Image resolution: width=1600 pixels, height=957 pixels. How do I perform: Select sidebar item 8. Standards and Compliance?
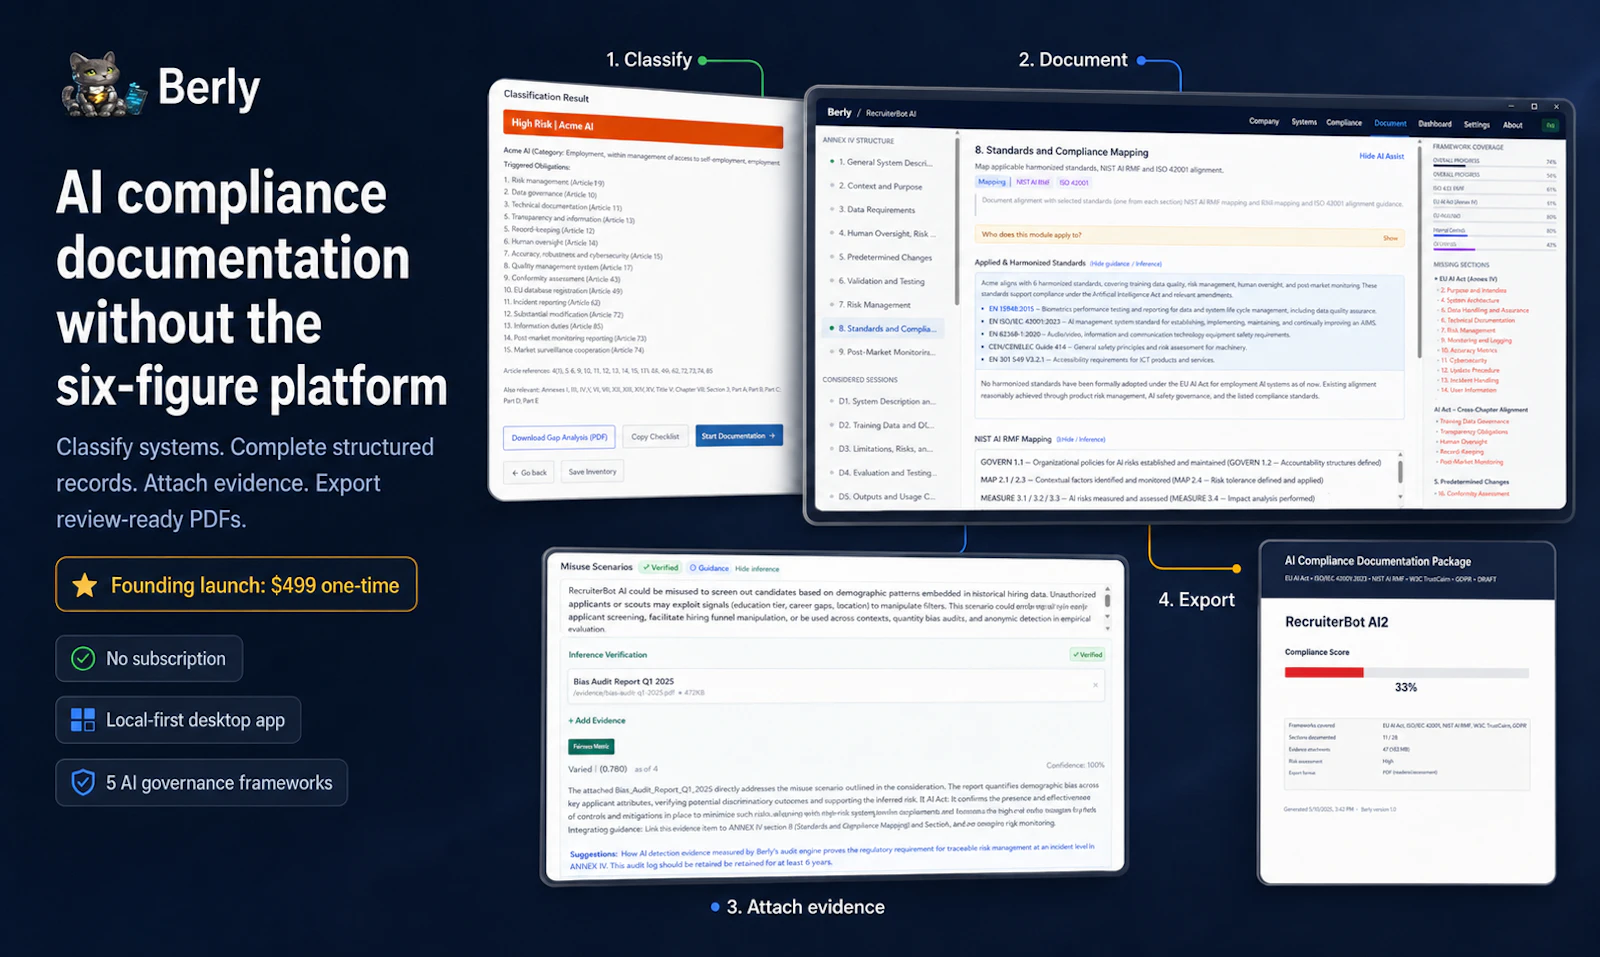[x=882, y=328]
